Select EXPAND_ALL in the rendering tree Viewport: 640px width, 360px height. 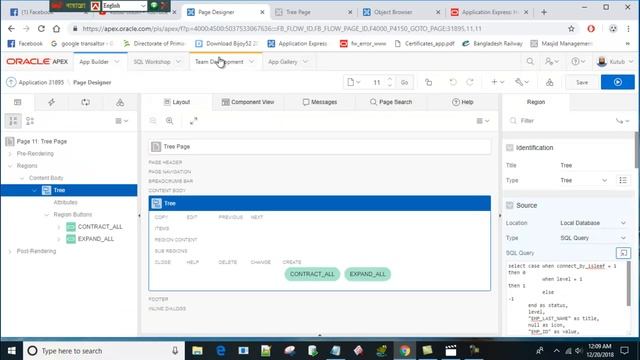pyautogui.click(x=96, y=239)
